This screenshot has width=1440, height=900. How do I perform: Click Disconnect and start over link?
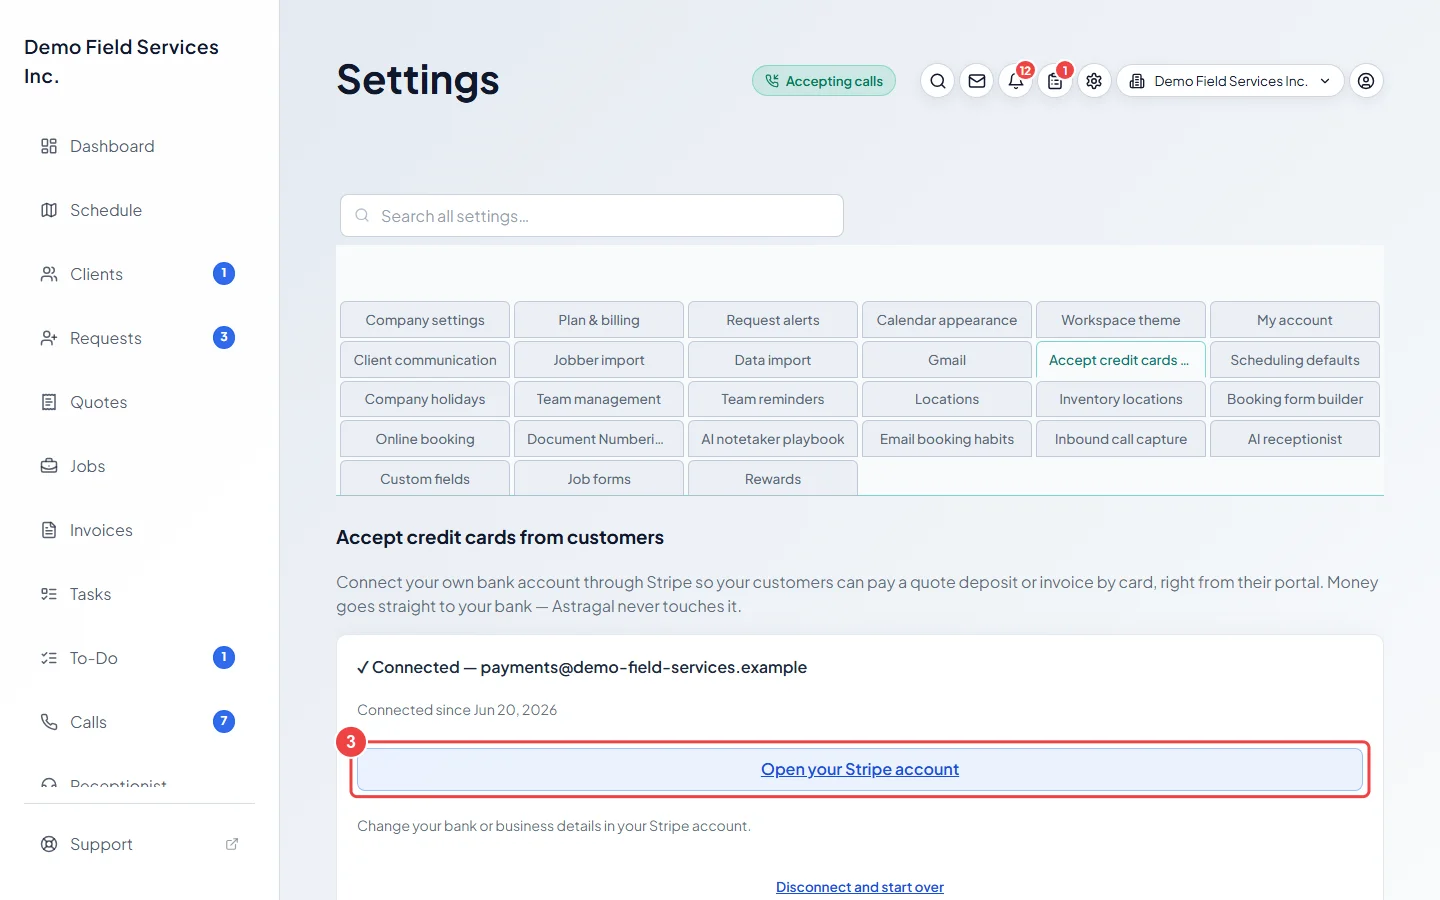click(x=860, y=887)
